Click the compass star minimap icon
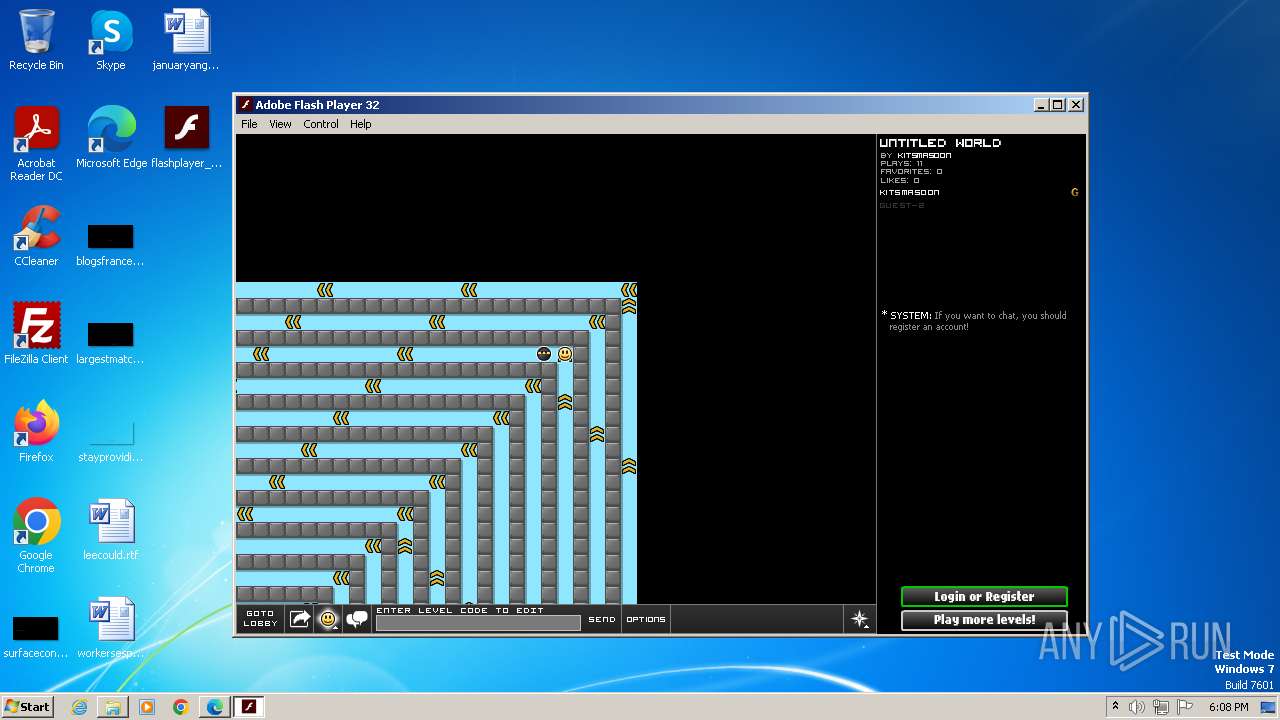 coord(859,619)
